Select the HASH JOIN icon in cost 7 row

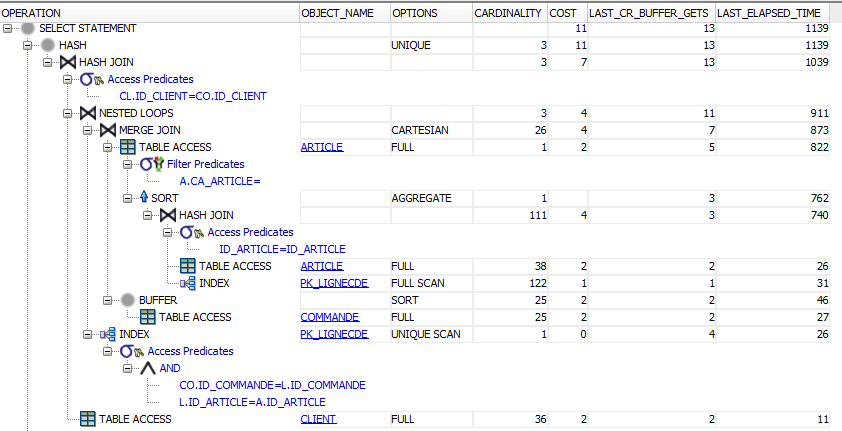(68, 62)
